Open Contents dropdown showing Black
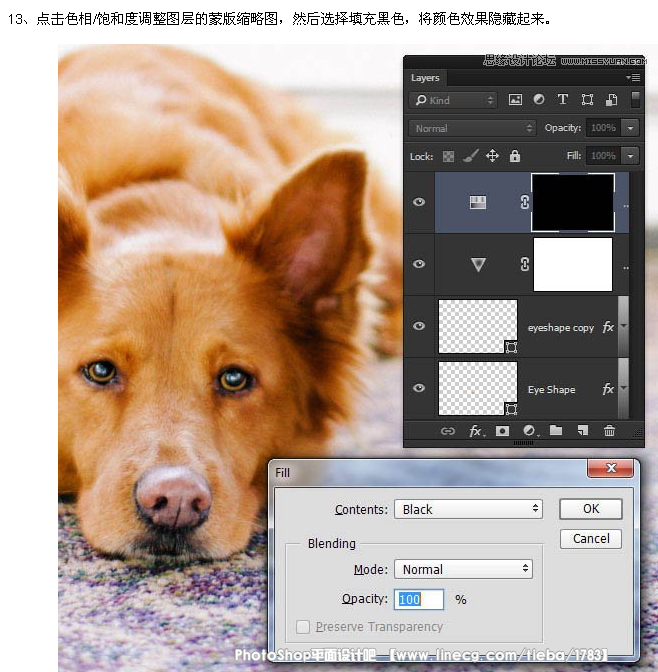Screen dimensions: 658x672 coord(469,509)
